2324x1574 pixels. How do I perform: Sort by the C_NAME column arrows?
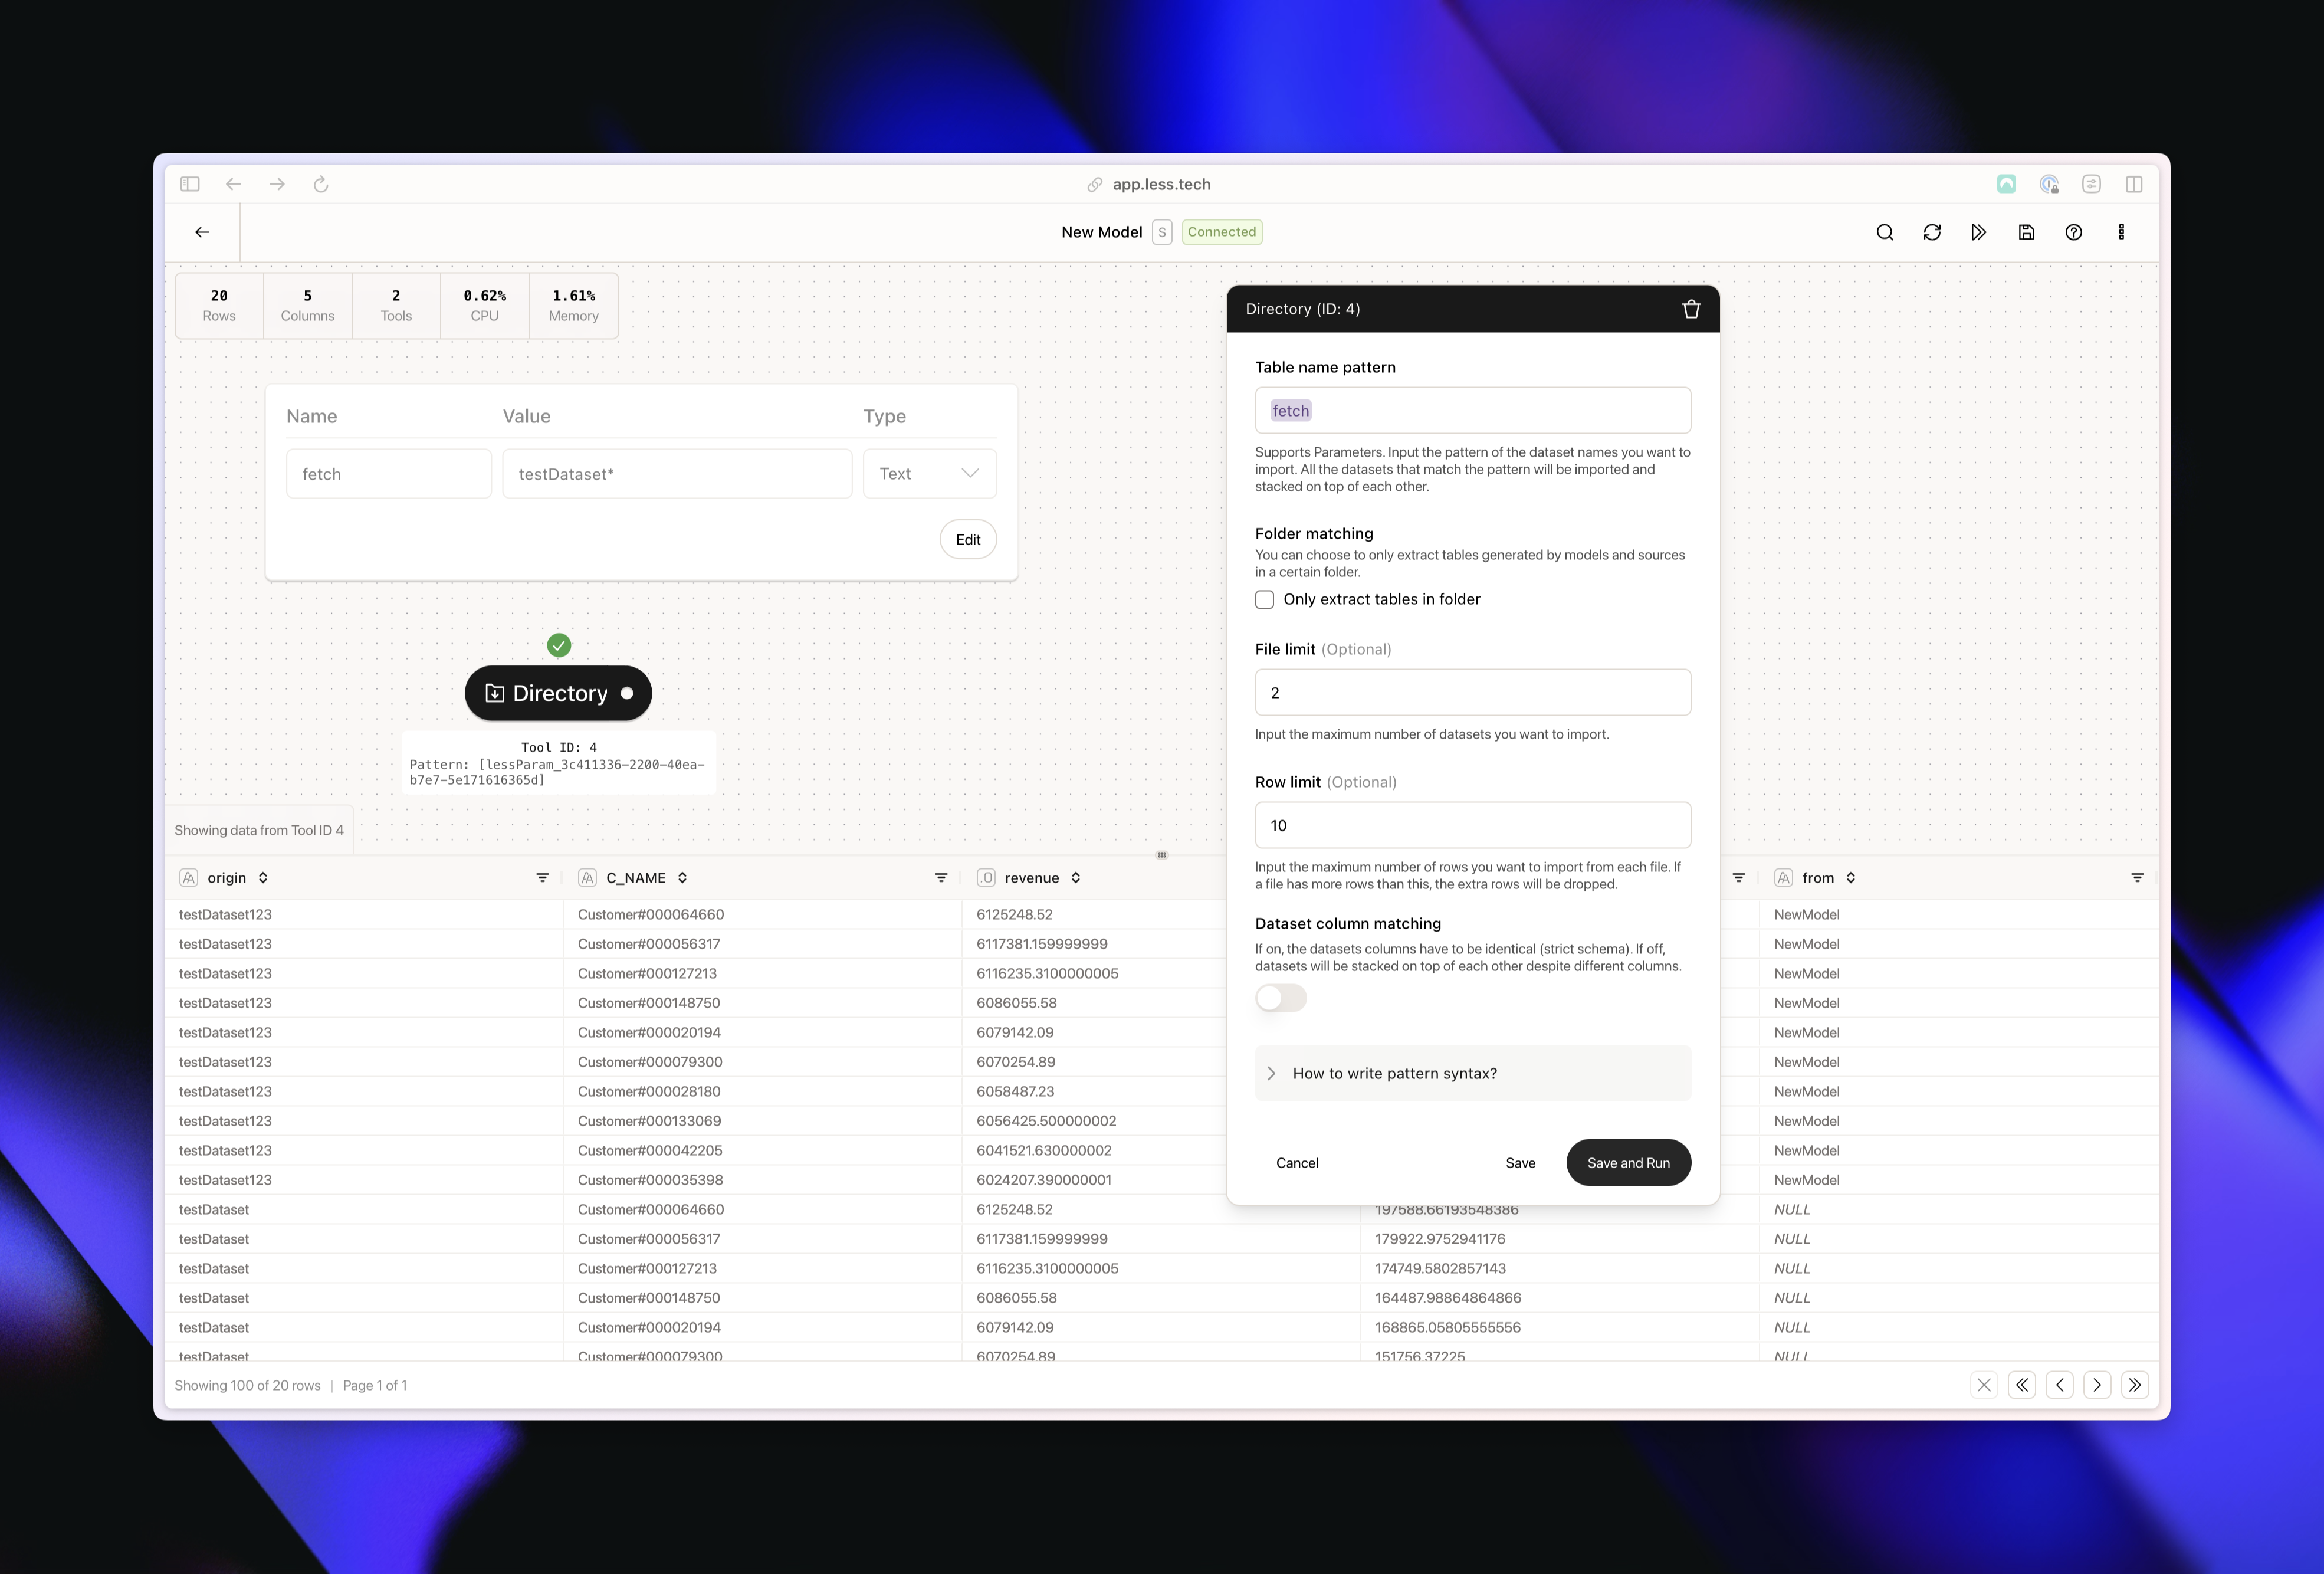[x=682, y=877]
